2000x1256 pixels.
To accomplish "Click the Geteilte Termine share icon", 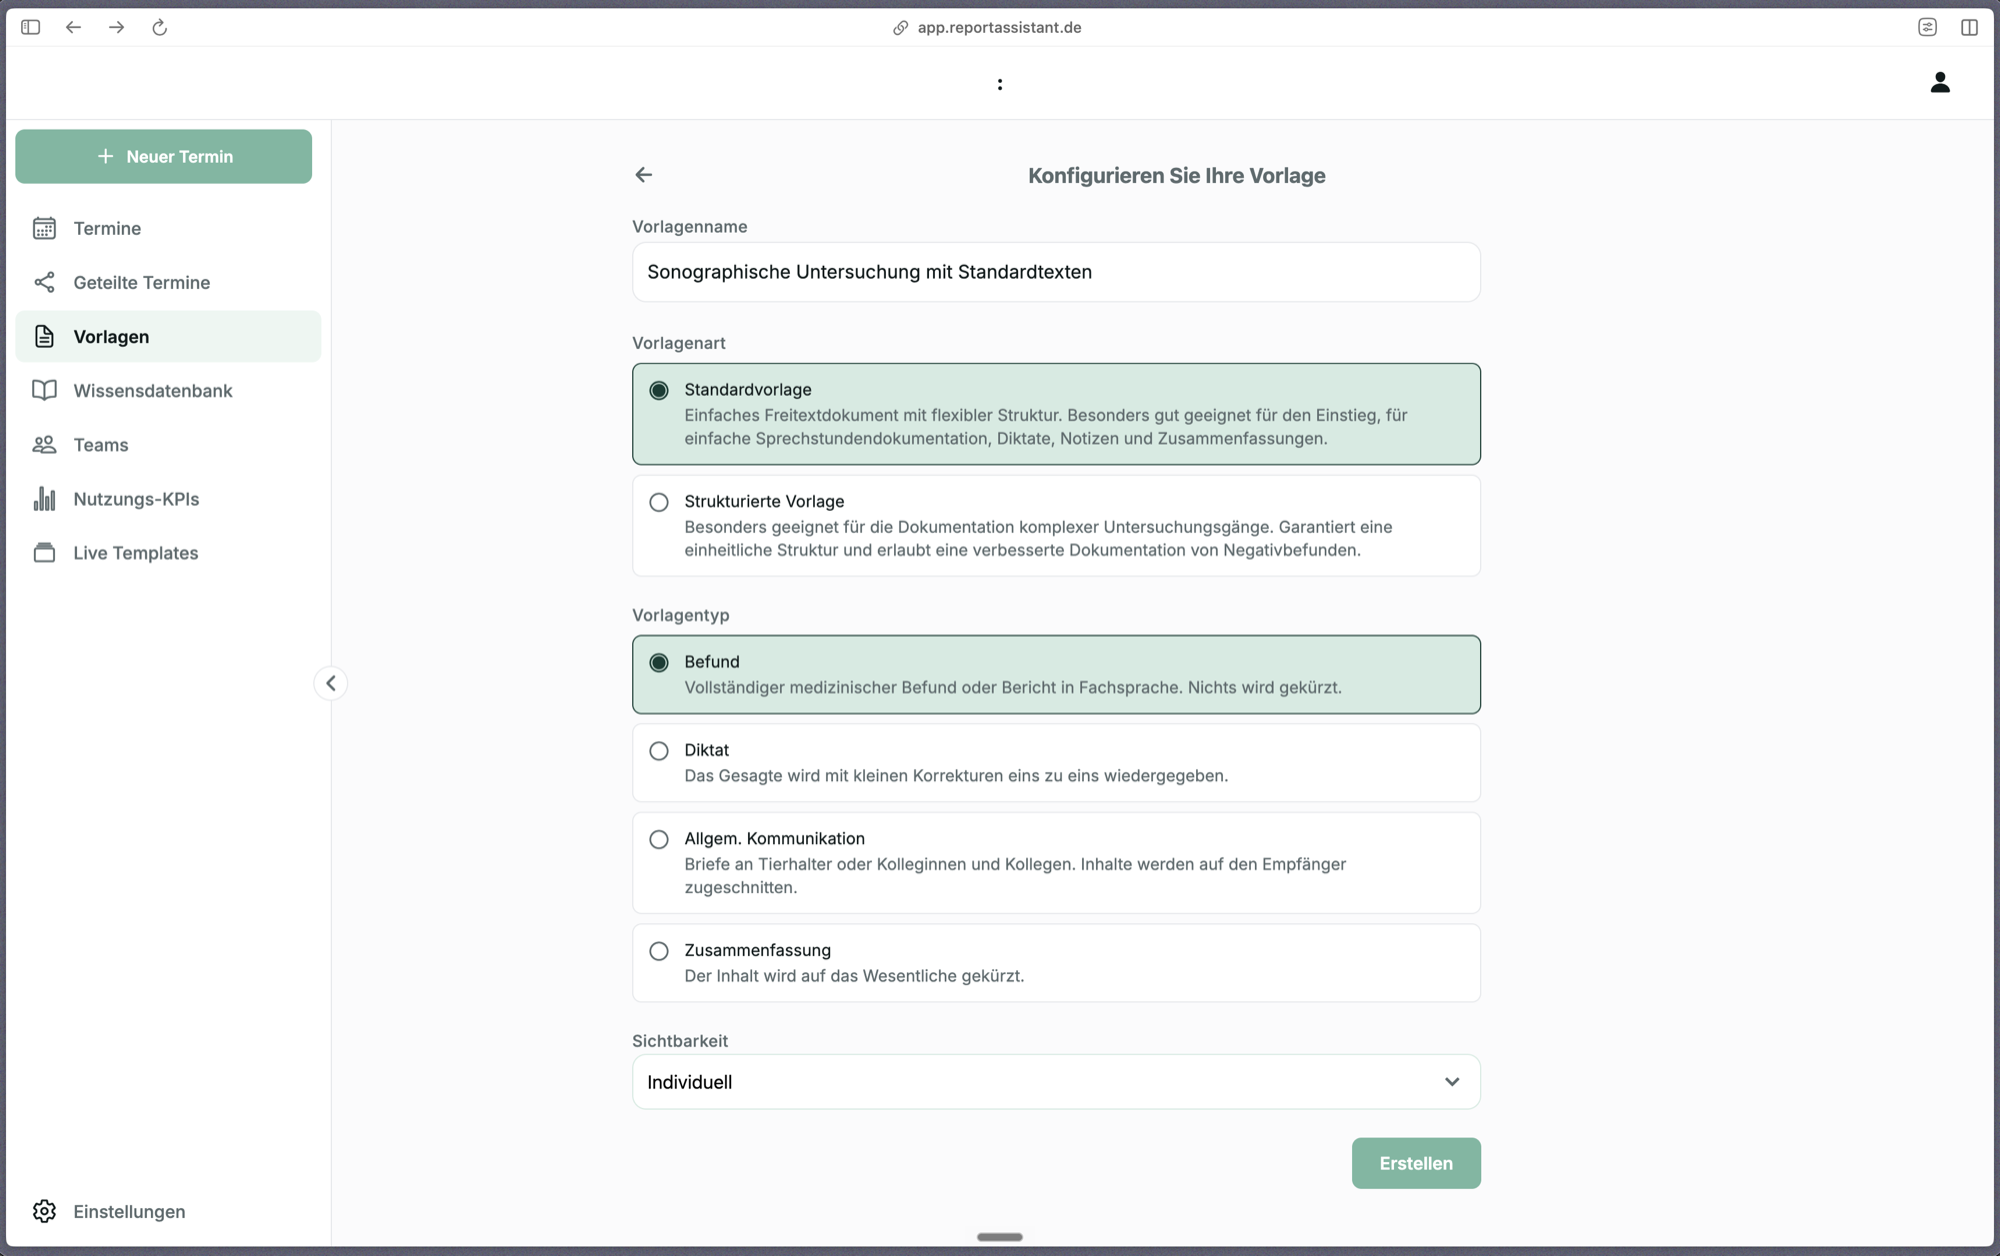I will coord(44,282).
